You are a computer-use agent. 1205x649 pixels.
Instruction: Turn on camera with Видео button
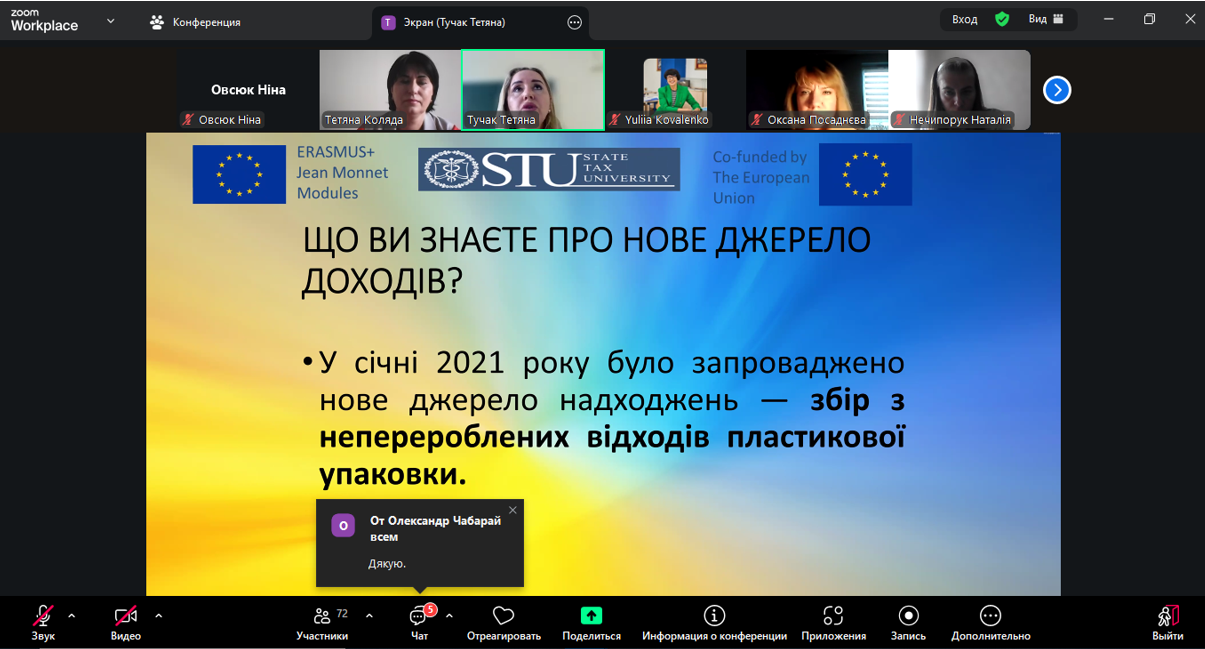(x=126, y=617)
